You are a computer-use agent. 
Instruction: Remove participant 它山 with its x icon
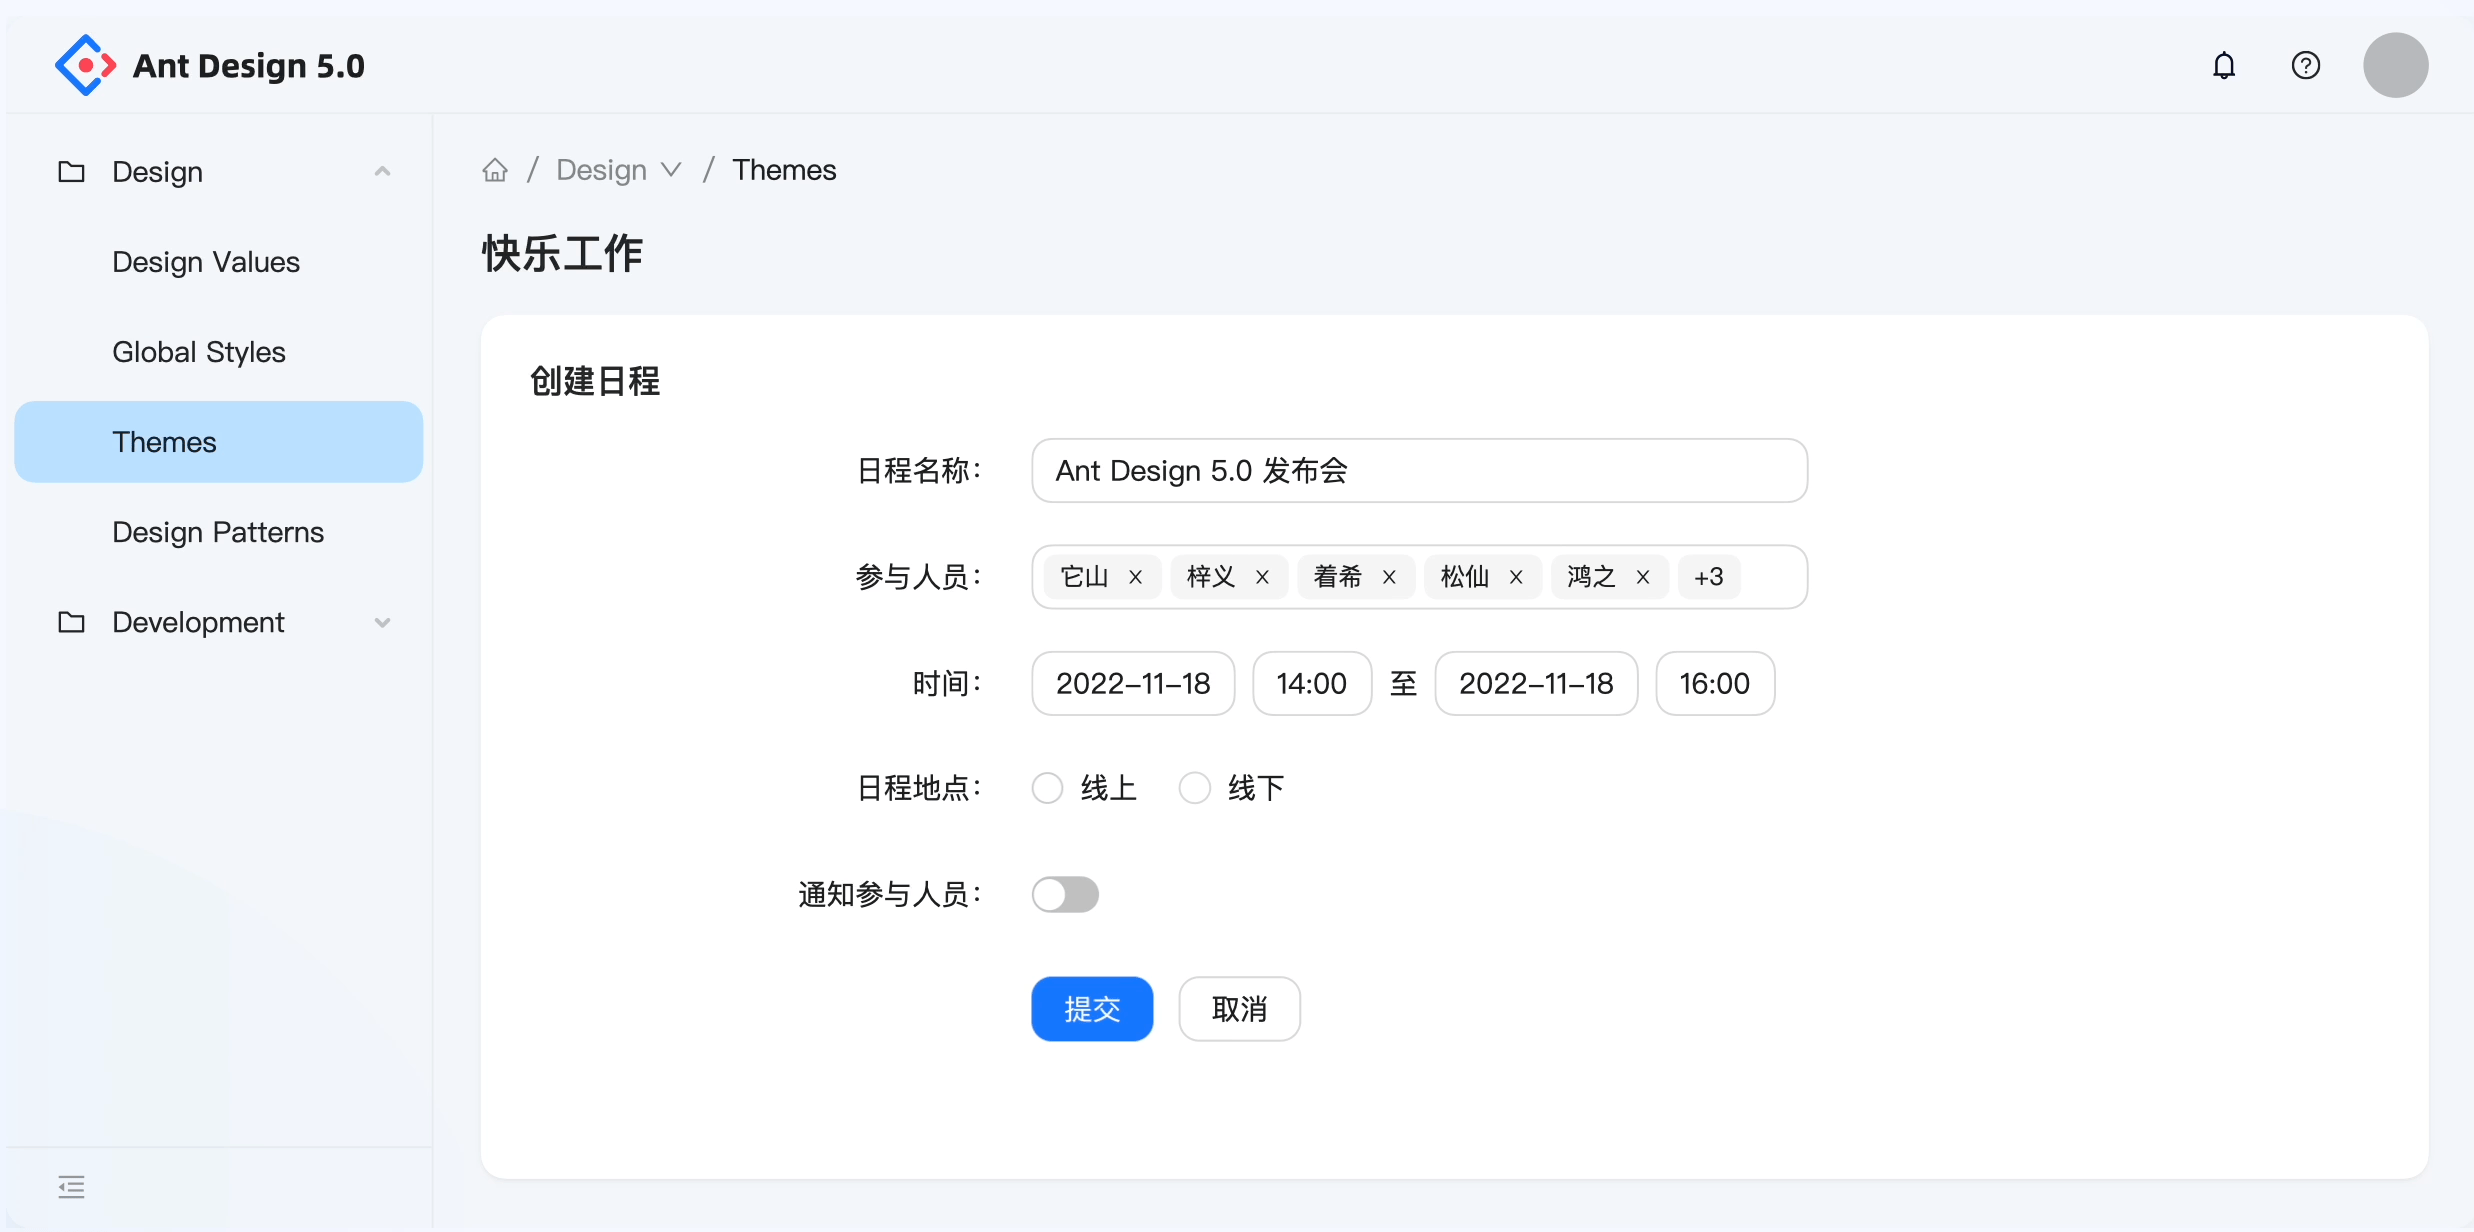(x=1135, y=576)
